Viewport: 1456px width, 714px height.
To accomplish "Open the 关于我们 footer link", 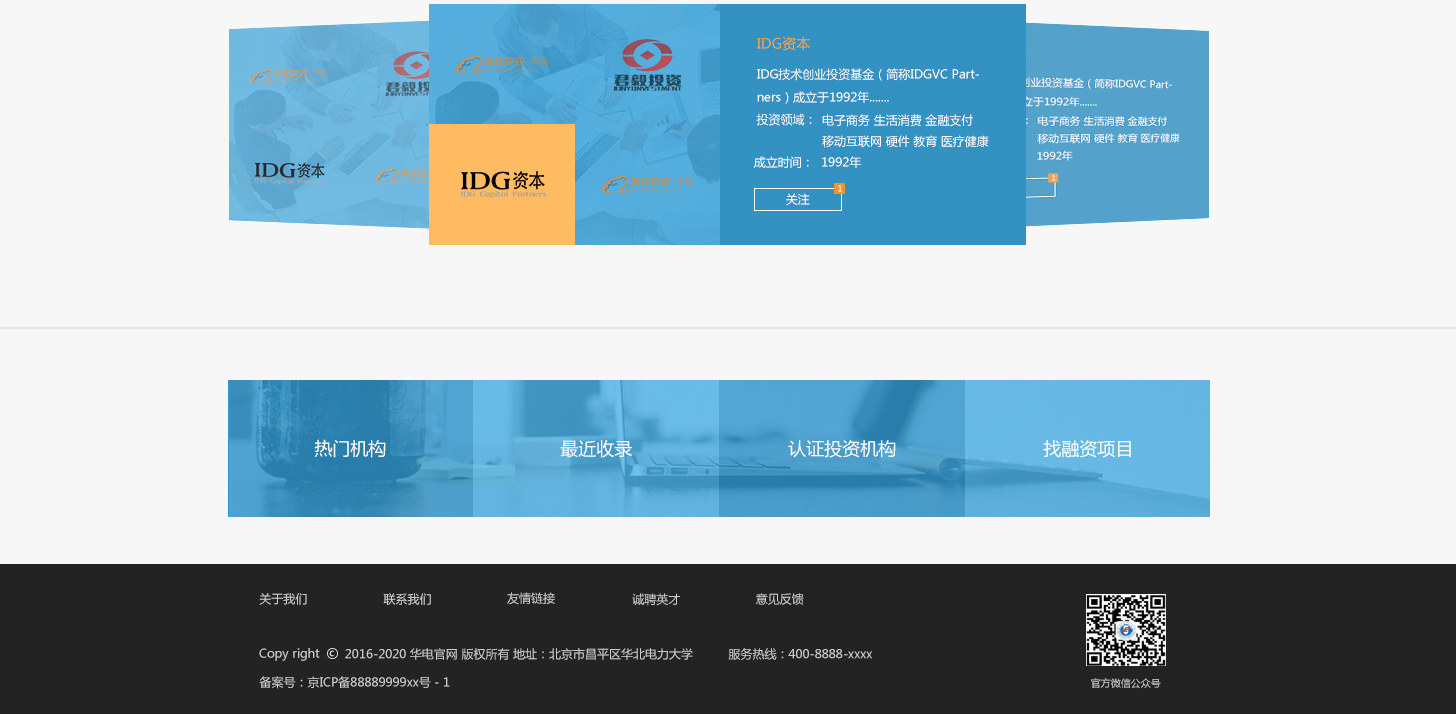I will pyautogui.click(x=283, y=600).
